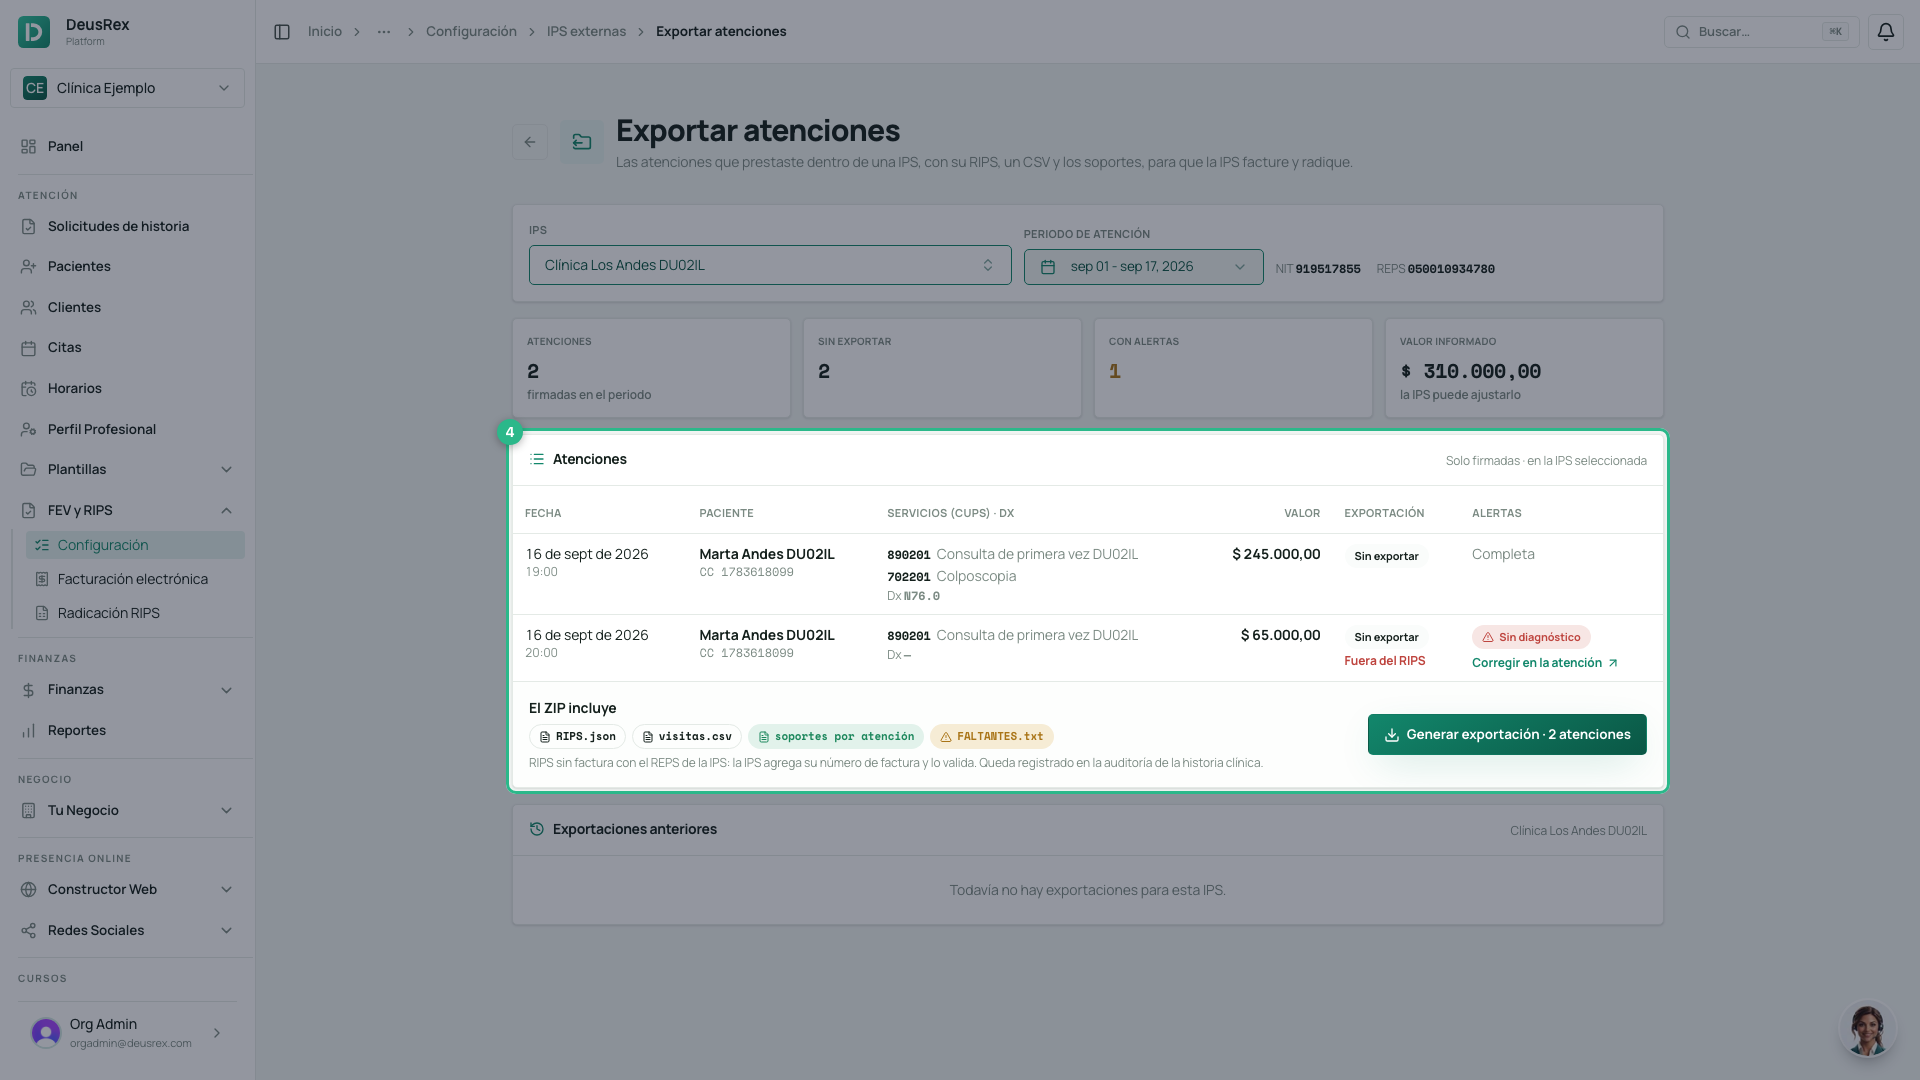The image size is (1920, 1080).
Task: Select Configuración submenu item
Action: pyautogui.click(x=135, y=545)
